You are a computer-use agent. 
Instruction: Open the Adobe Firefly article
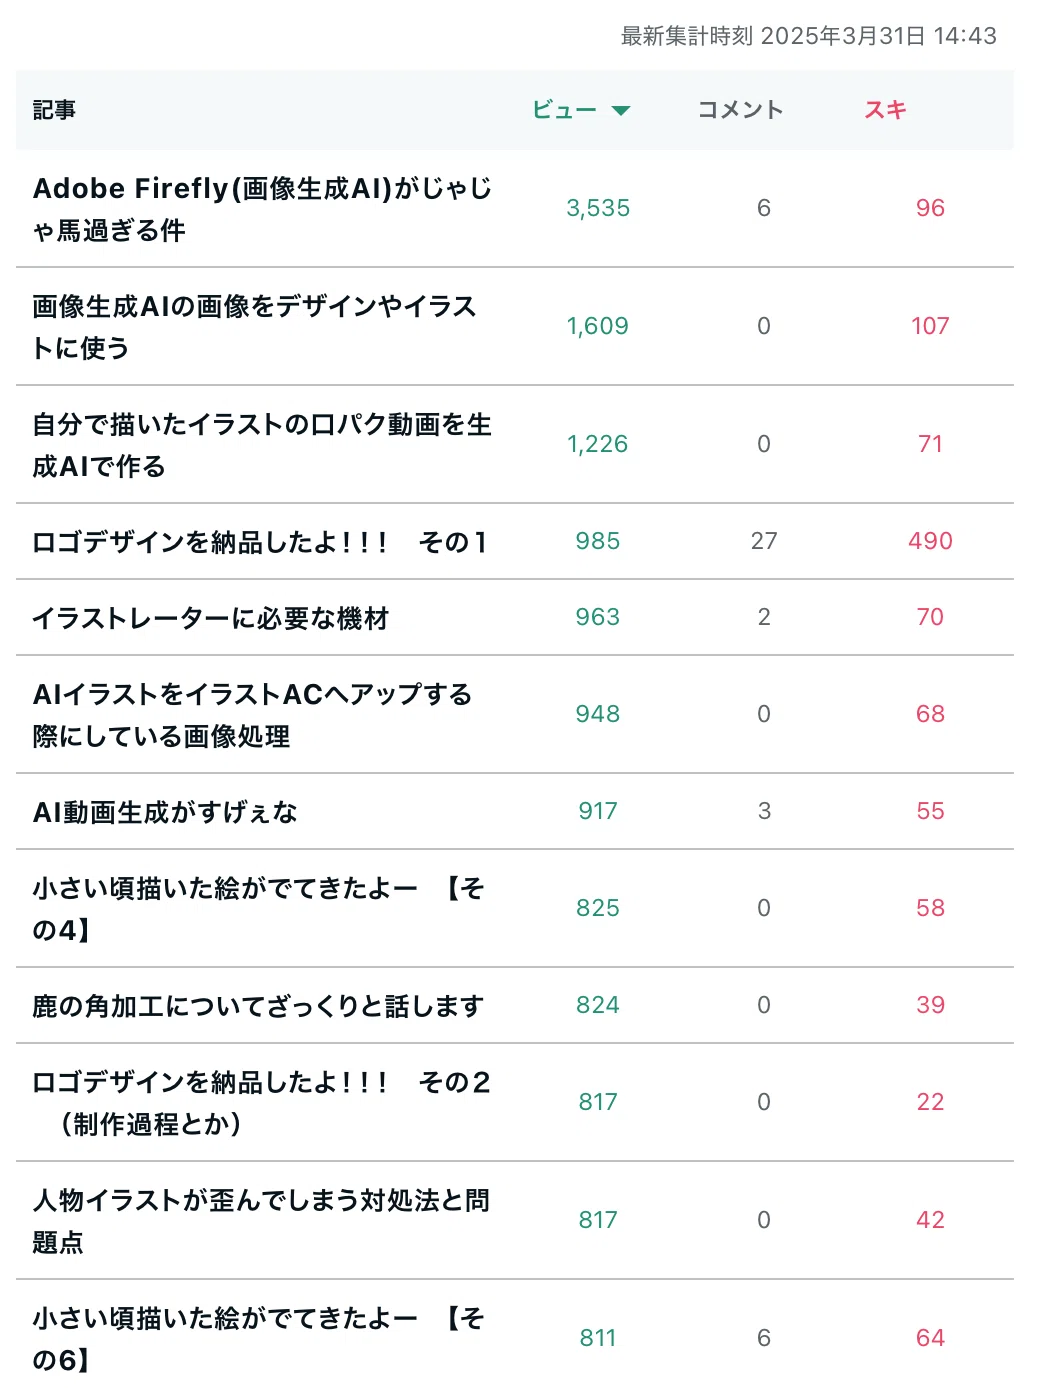point(262,209)
